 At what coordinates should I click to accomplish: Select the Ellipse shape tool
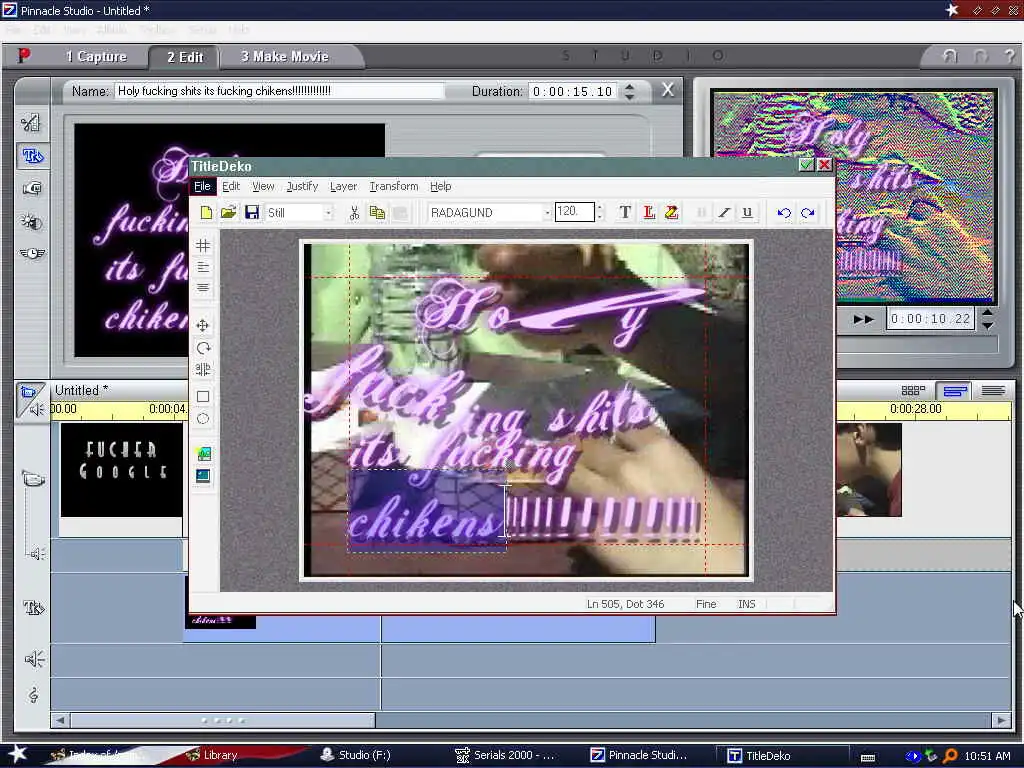[x=203, y=419]
